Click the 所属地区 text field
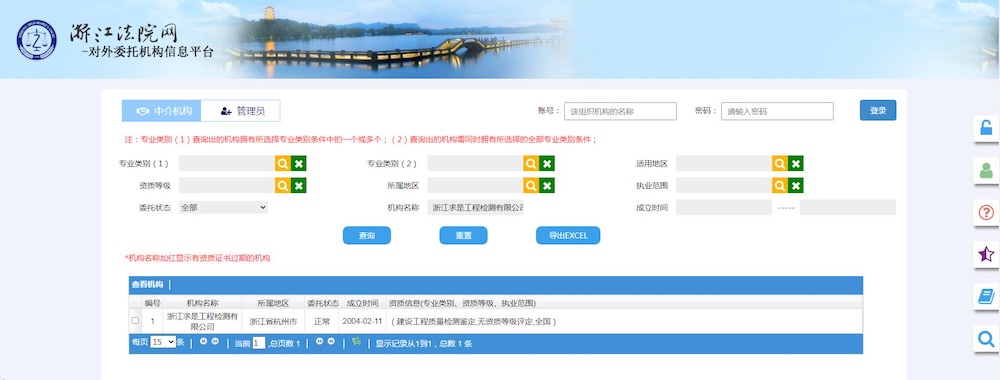The width and height of the screenshot is (1000, 380). (475, 186)
